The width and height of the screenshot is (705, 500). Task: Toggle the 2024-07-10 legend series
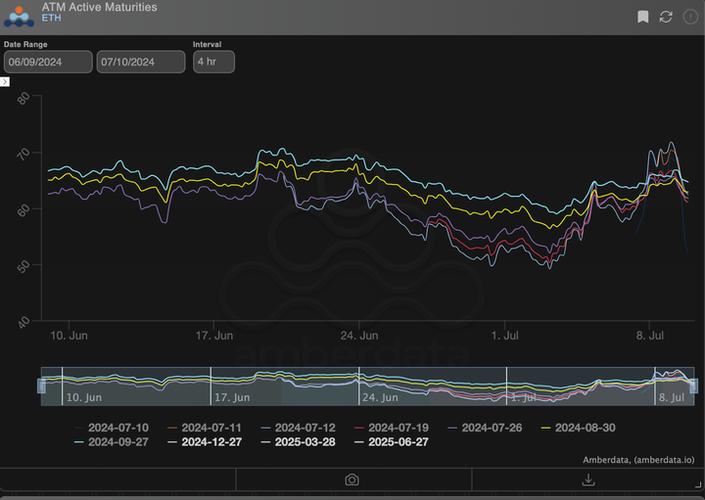(x=112, y=428)
